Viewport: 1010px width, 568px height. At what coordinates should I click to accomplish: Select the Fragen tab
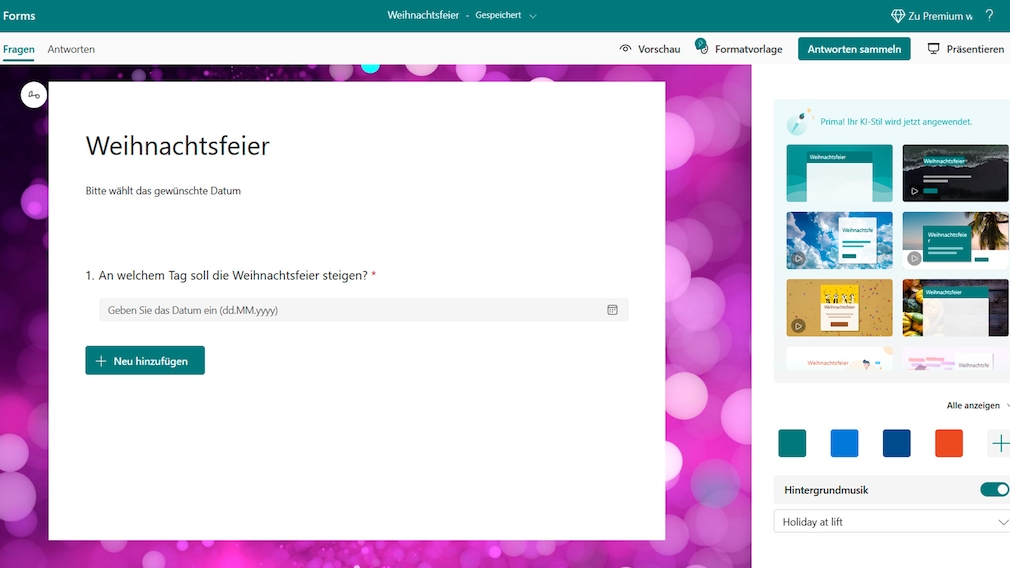click(18, 49)
